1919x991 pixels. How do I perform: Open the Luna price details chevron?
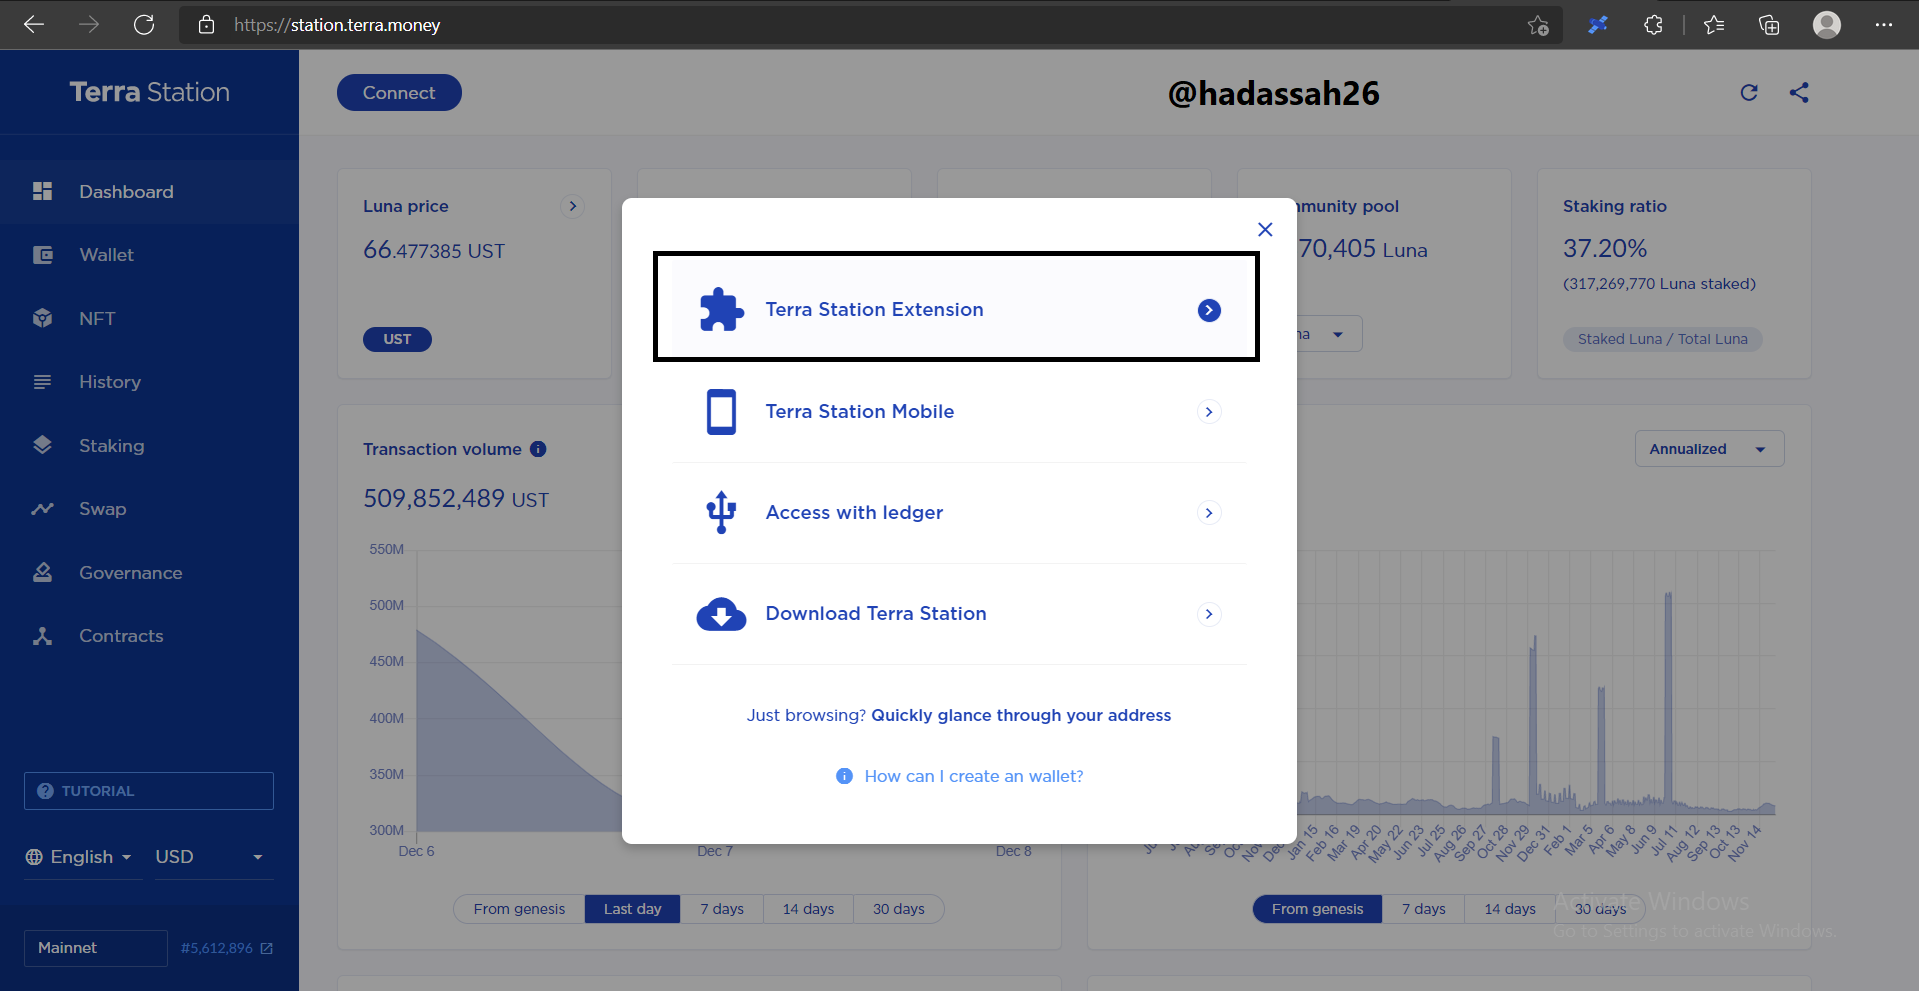point(572,206)
